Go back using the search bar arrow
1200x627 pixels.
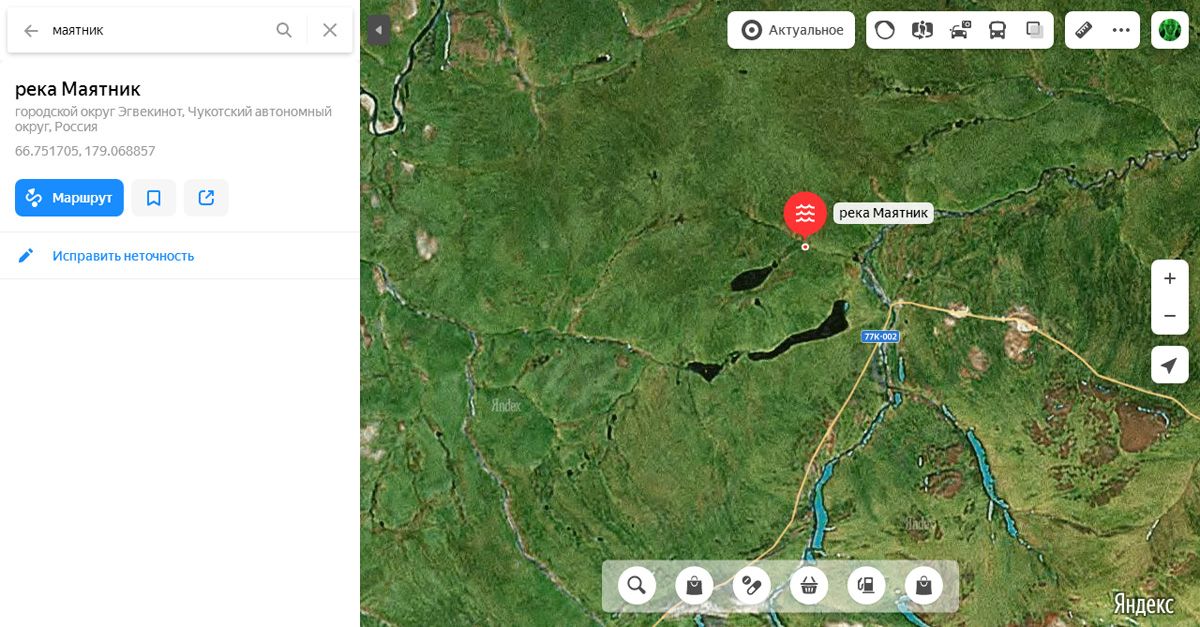[31, 30]
